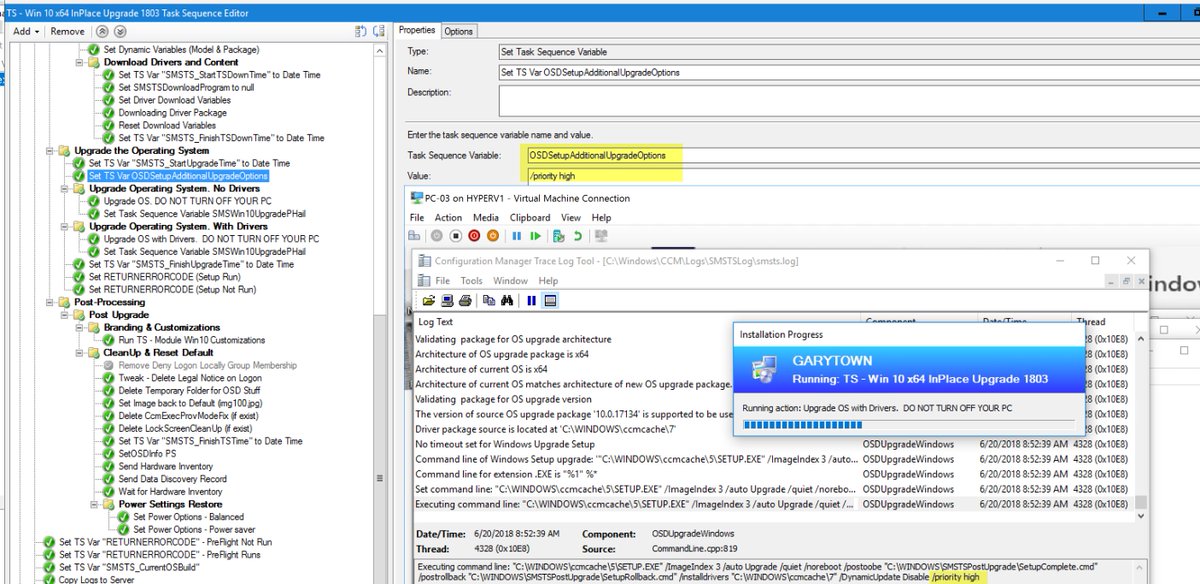
Task: Click the Open on Server icon in CMTrace
Action: [445, 300]
